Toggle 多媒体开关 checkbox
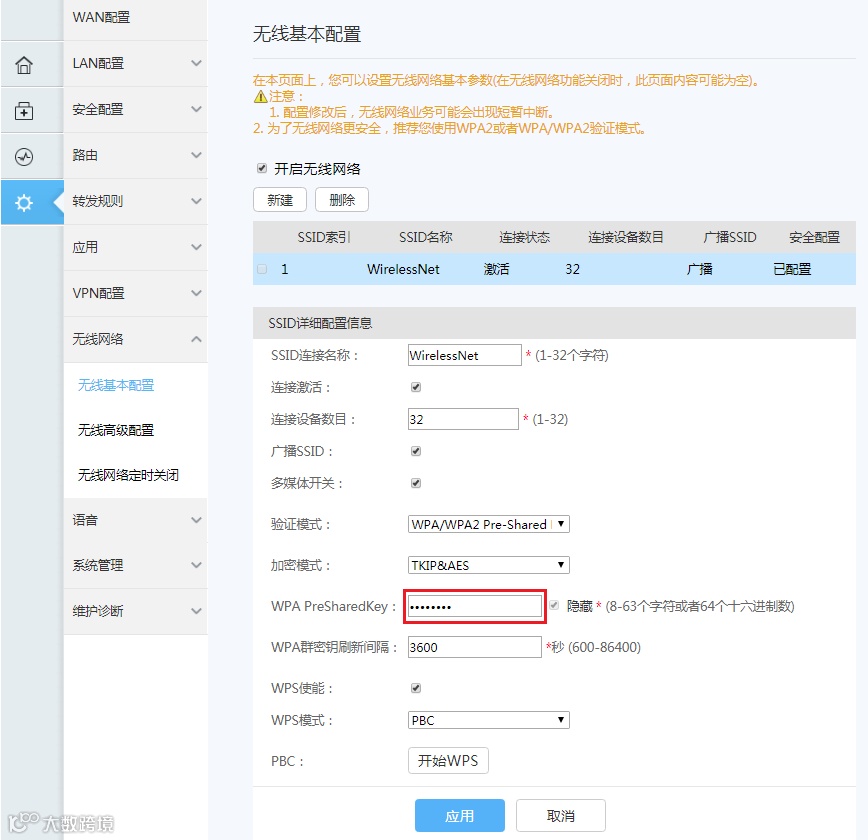 tap(416, 483)
